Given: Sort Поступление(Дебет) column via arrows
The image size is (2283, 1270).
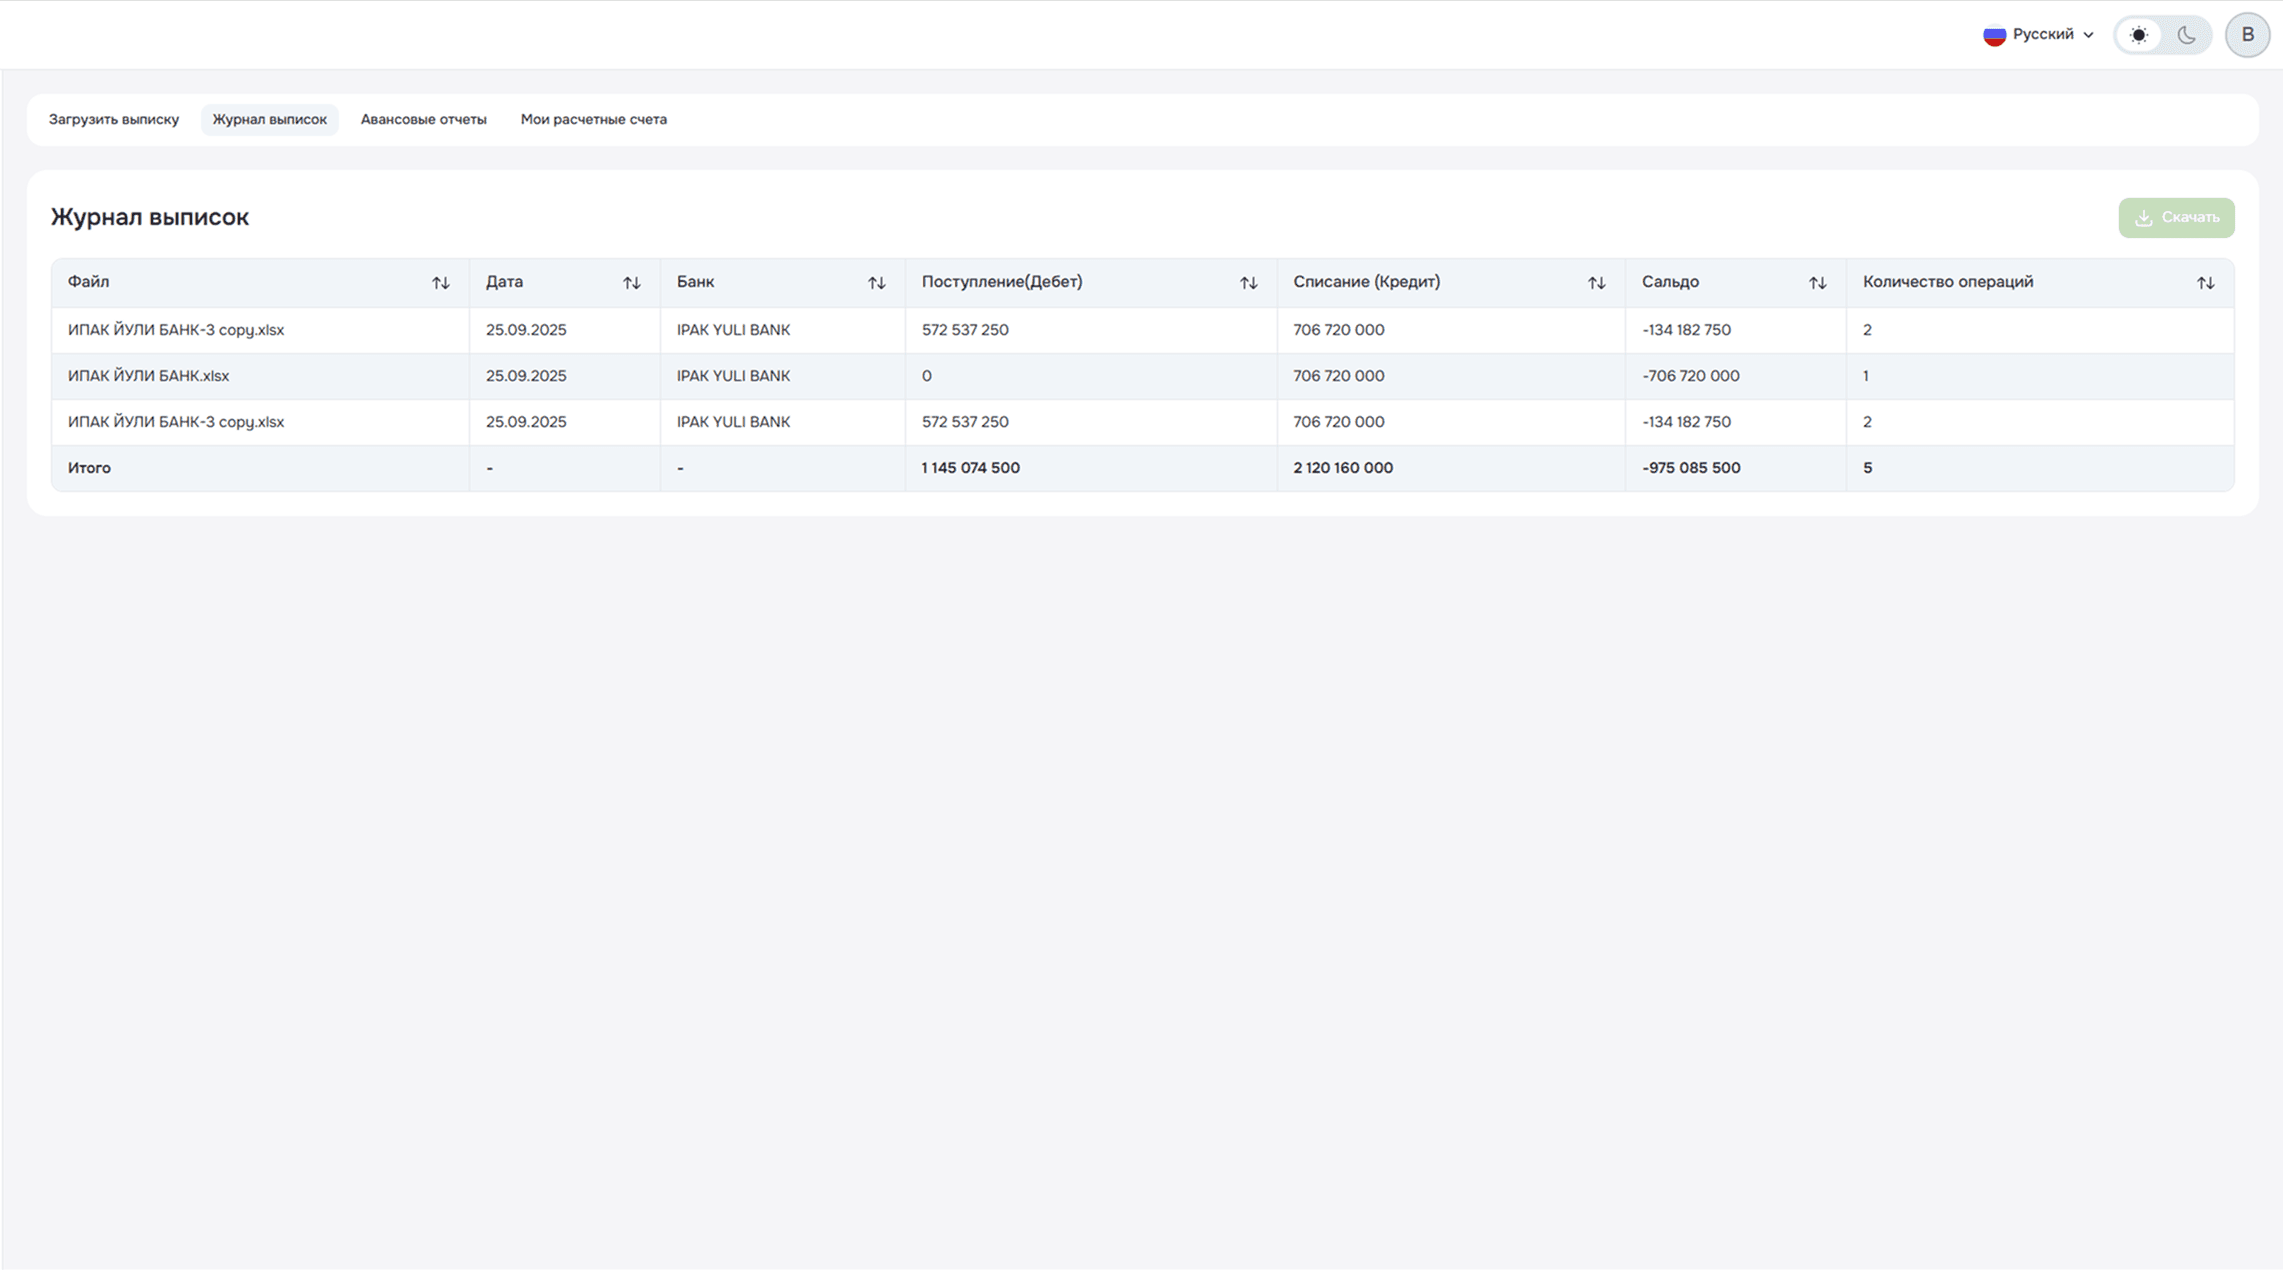Looking at the screenshot, I should 1248,283.
